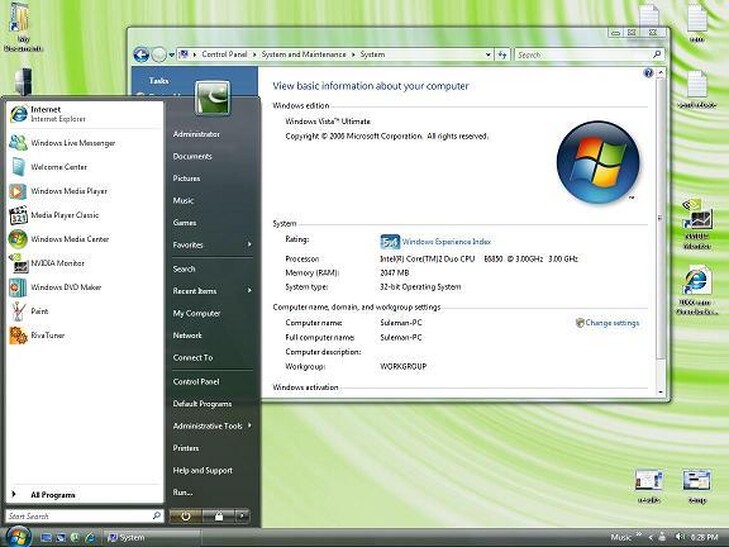The width and height of the screenshot is (729, 547).
Task: Click the refresh button beside address bar
Action: point(502,55)
